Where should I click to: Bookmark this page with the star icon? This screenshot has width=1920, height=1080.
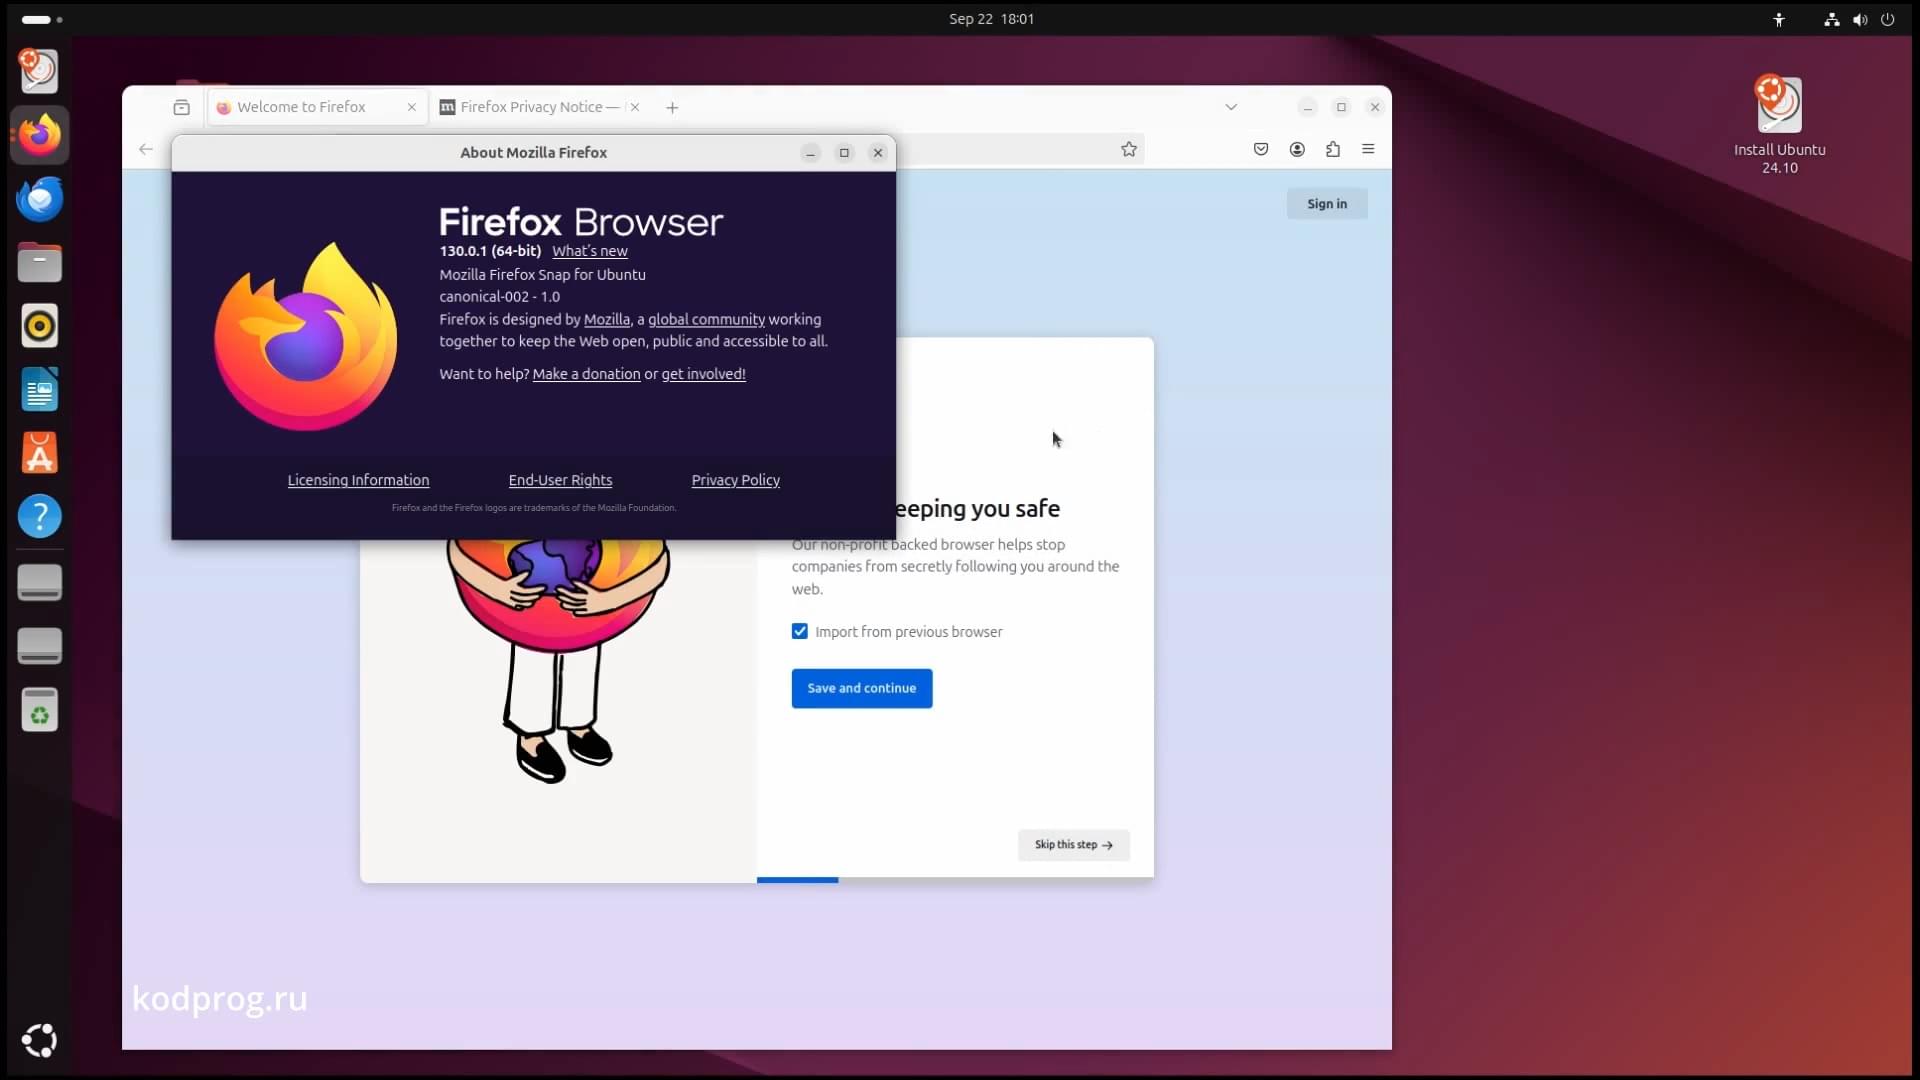1129,149
